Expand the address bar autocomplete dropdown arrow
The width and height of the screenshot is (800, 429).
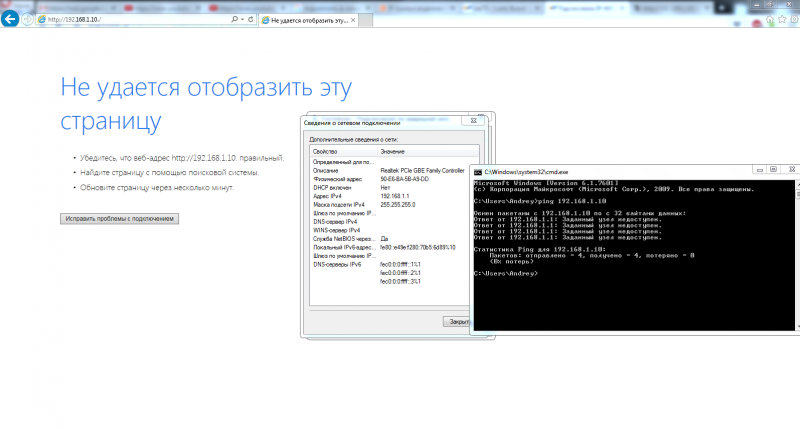[x=241, y=19]
